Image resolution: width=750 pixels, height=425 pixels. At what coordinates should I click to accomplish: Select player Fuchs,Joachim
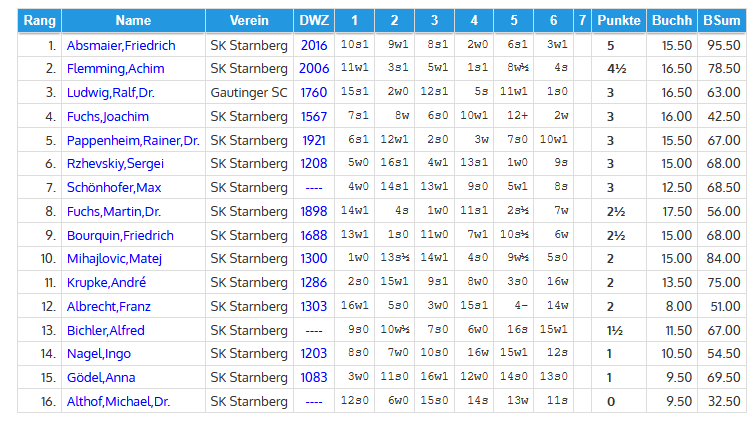tap(106, 116)
